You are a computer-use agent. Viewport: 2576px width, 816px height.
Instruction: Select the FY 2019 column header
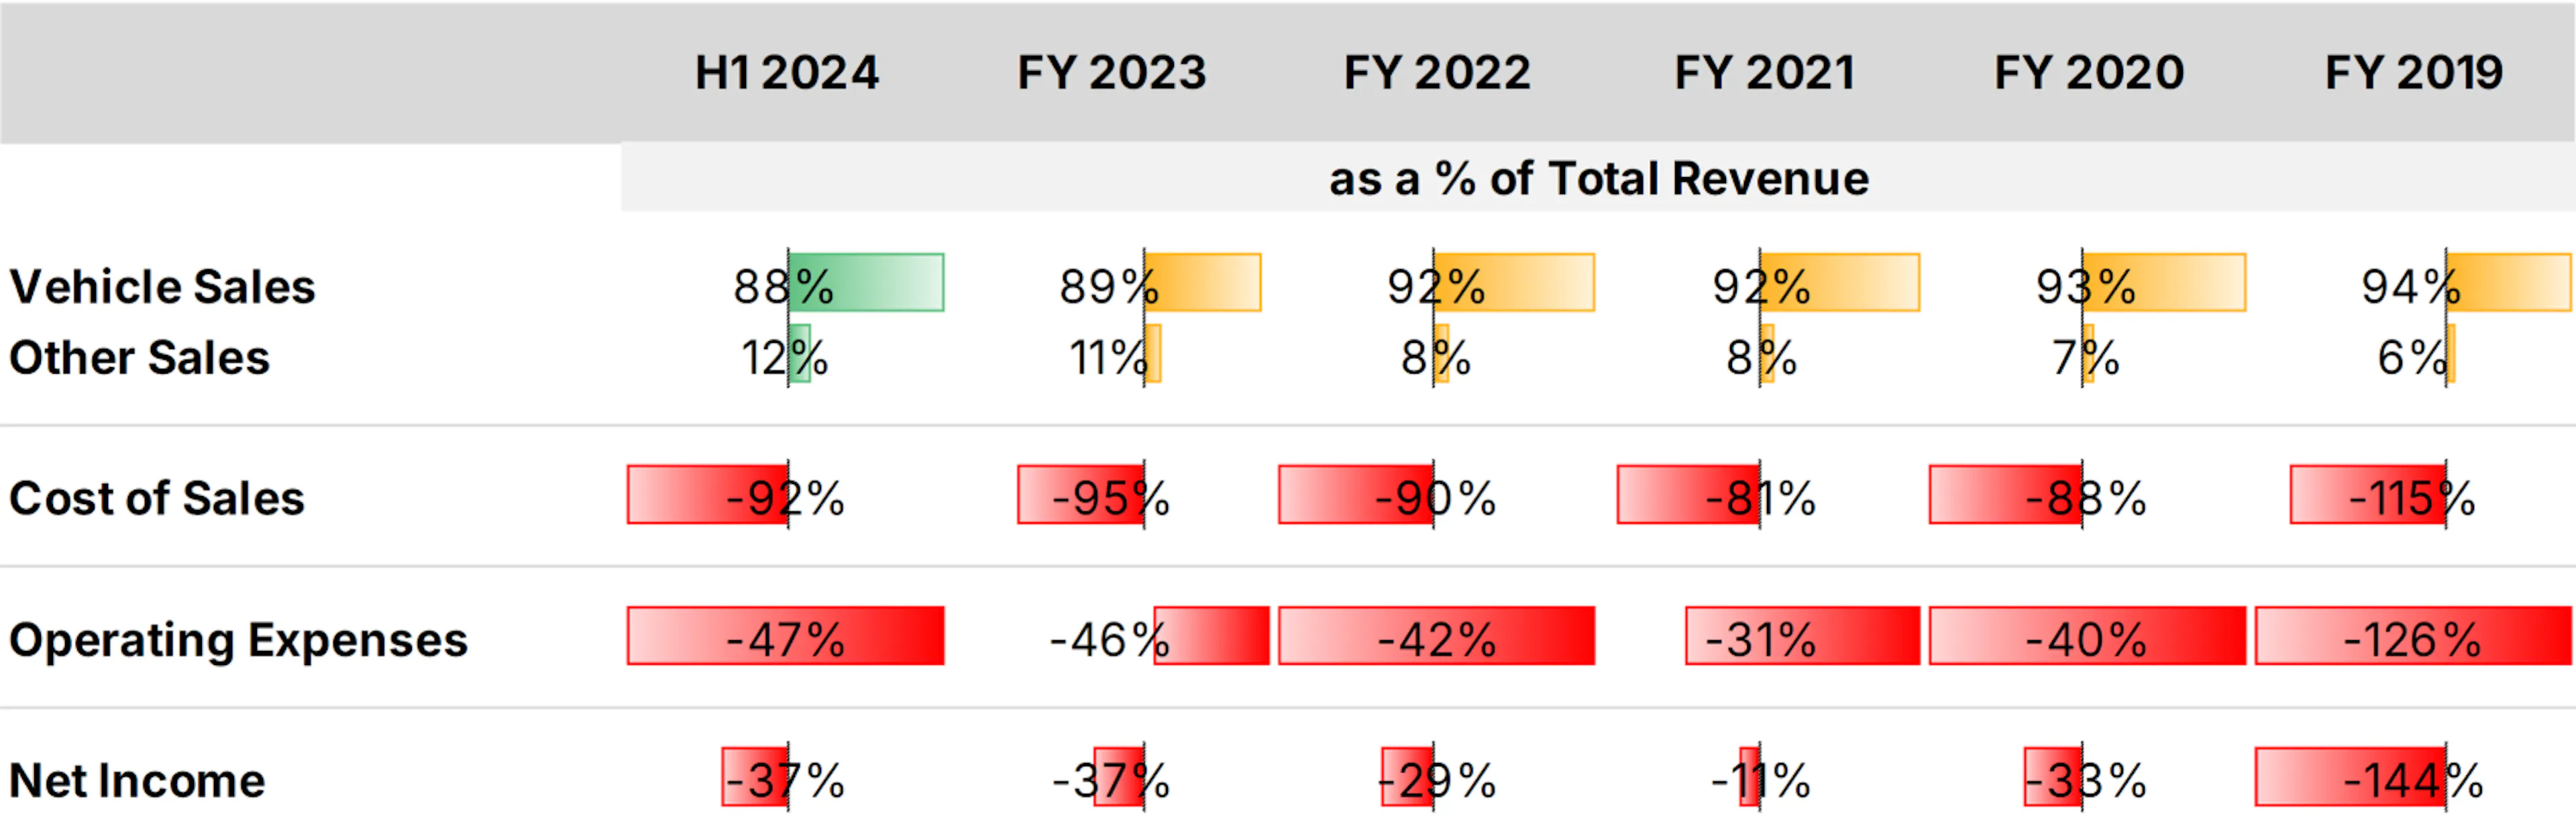[x=2413, y=73]
